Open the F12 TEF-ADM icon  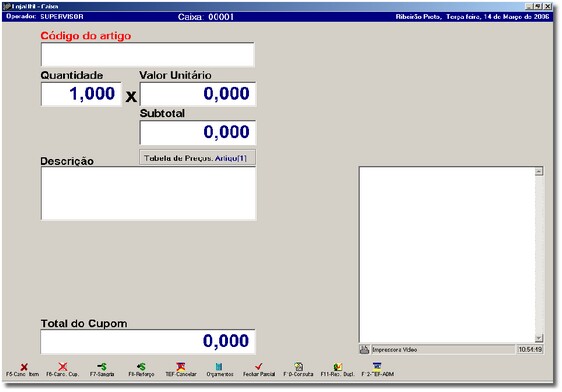[x=377, y=366]
